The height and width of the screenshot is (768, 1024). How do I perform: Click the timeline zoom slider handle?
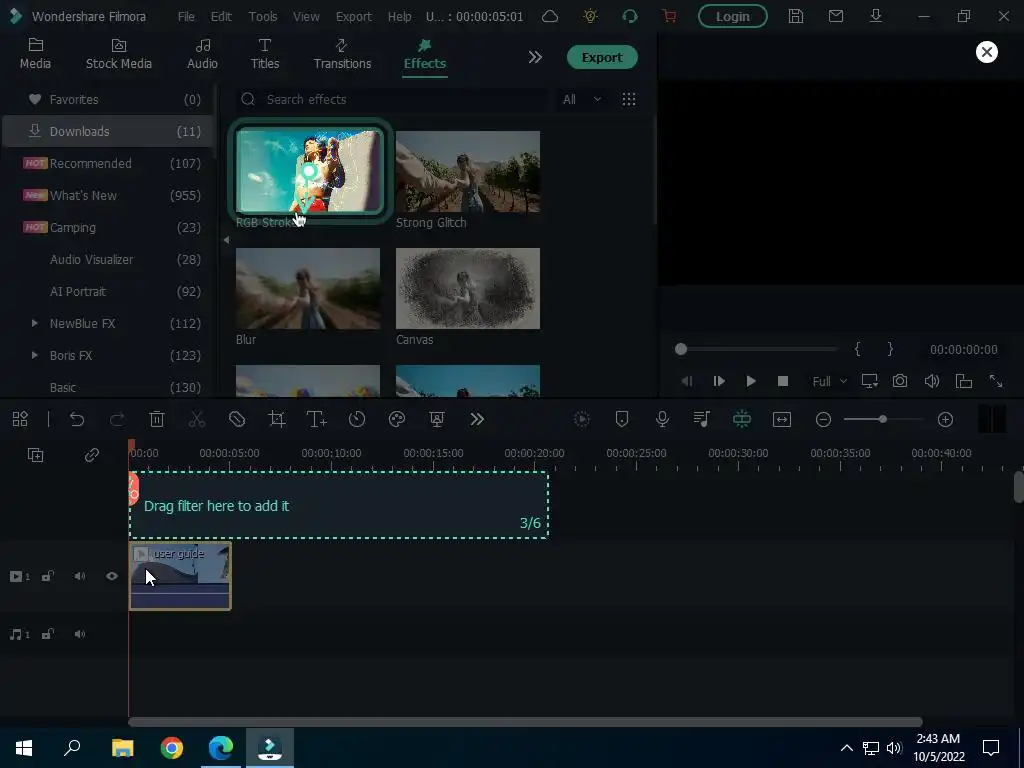click(x=883, y=419)
